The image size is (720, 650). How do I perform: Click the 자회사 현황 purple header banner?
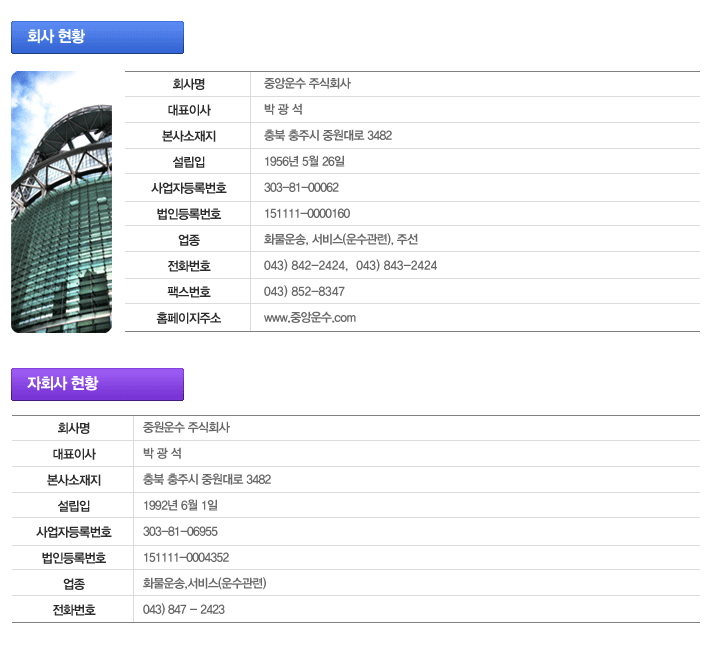[x=97, y=384]
